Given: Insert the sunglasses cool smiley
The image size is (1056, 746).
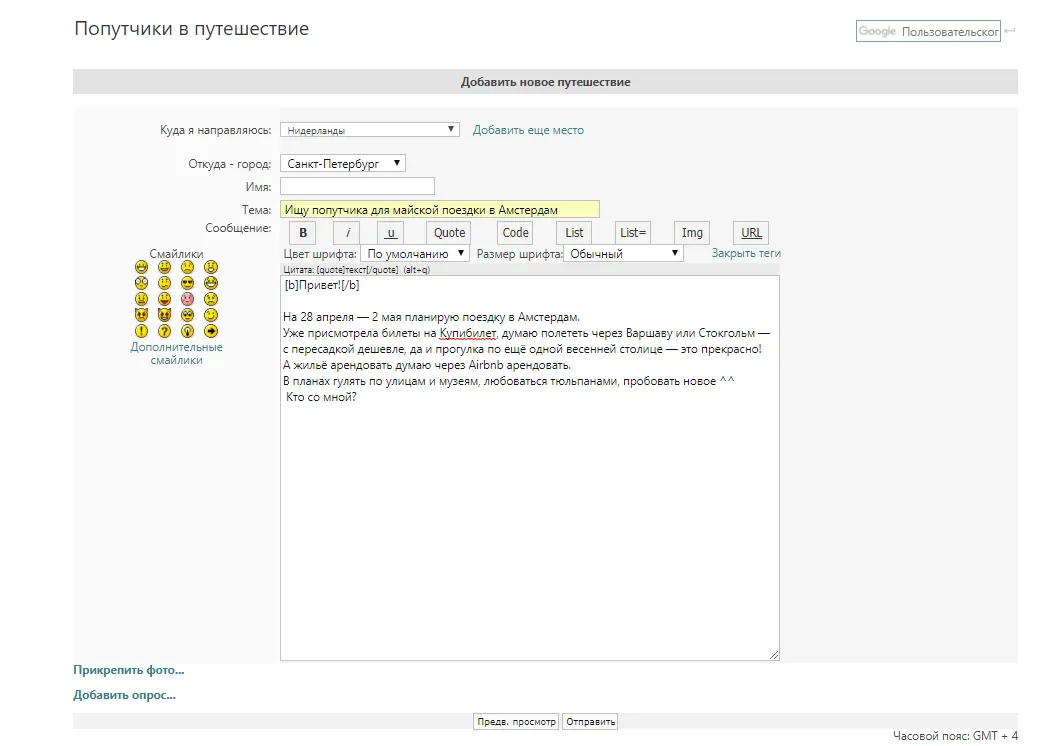Looking at the screenshot, I should point(187,283).
